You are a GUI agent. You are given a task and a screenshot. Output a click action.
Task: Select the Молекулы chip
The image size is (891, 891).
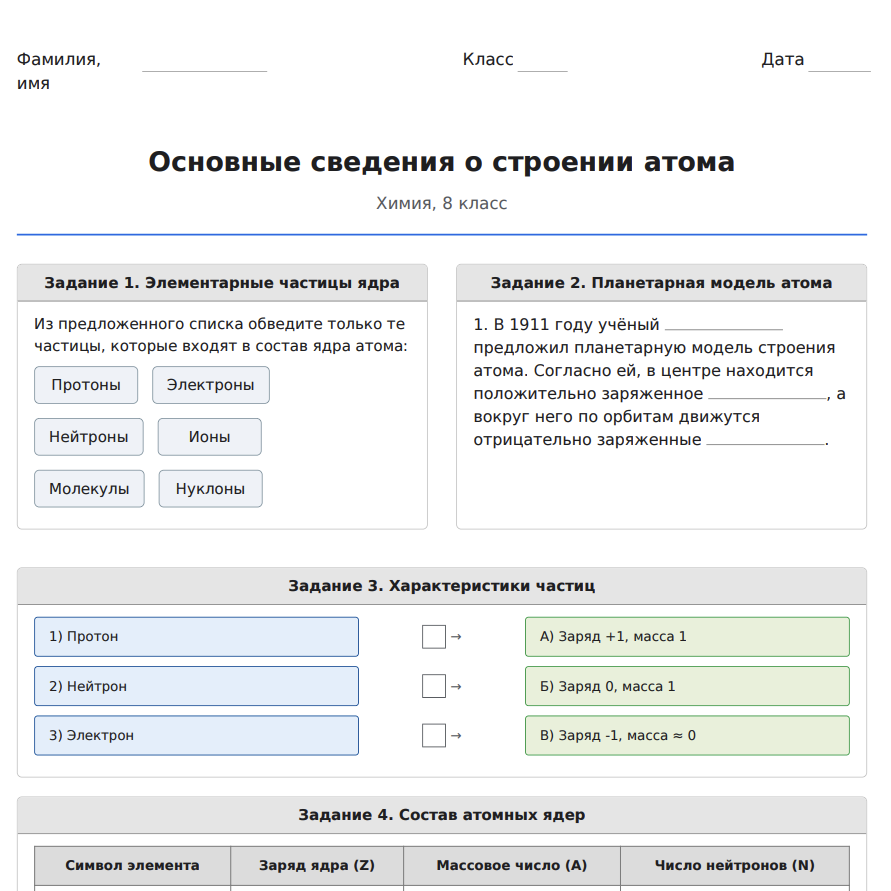pos(89,489)
